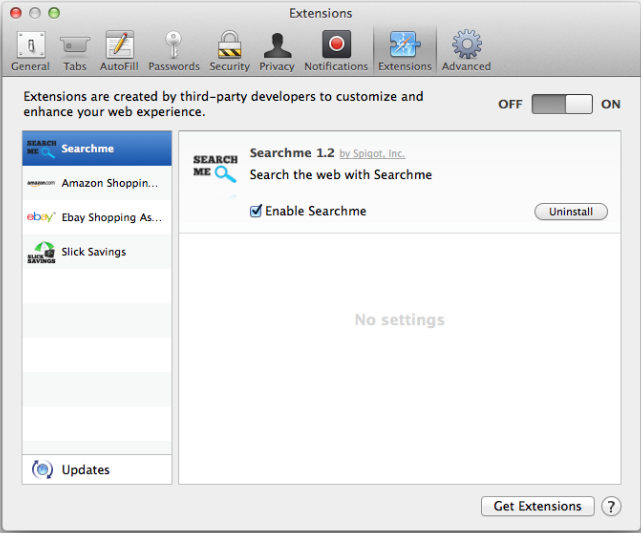
Task: Toggle the extensions OFF/ON switch
Action: pyautogui.click(x=561, y=104)
